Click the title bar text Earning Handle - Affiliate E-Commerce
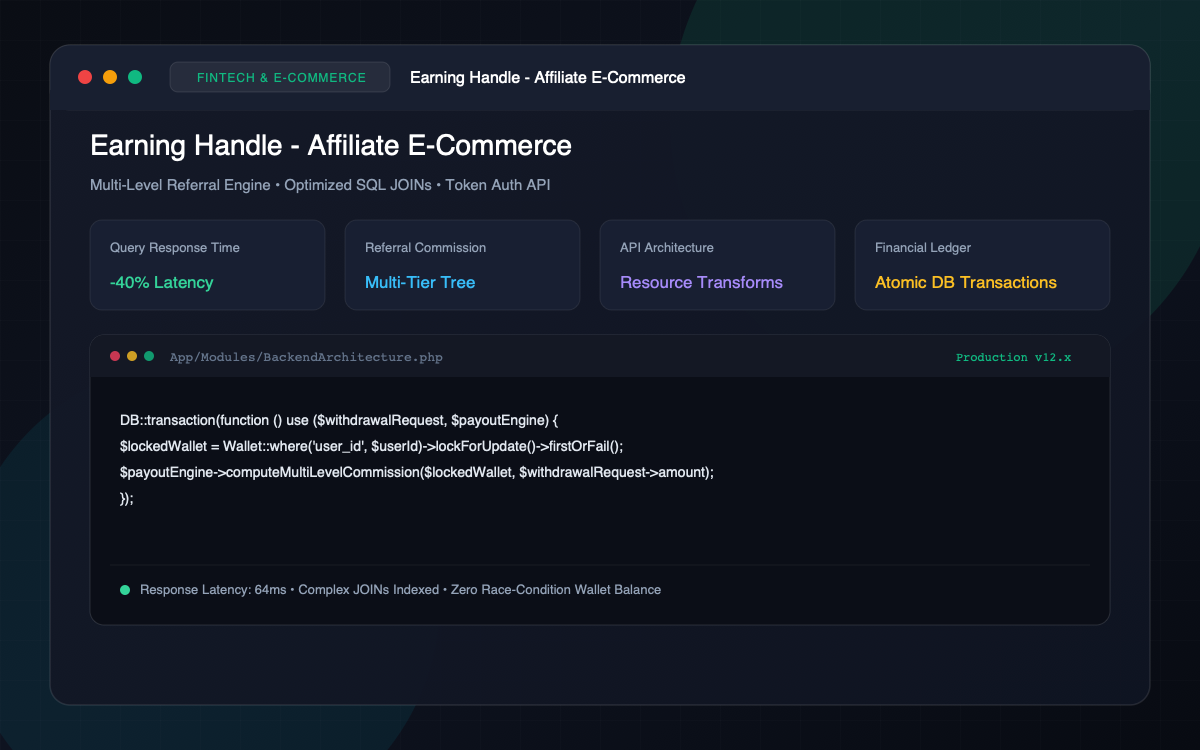1200x750 pixels. 548,77
